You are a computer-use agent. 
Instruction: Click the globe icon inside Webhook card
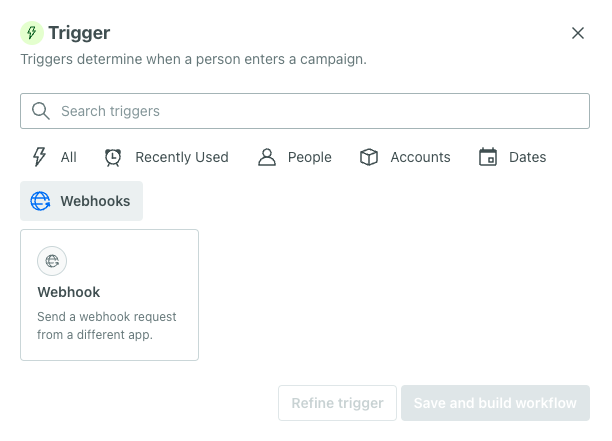[x=52, y=261]
